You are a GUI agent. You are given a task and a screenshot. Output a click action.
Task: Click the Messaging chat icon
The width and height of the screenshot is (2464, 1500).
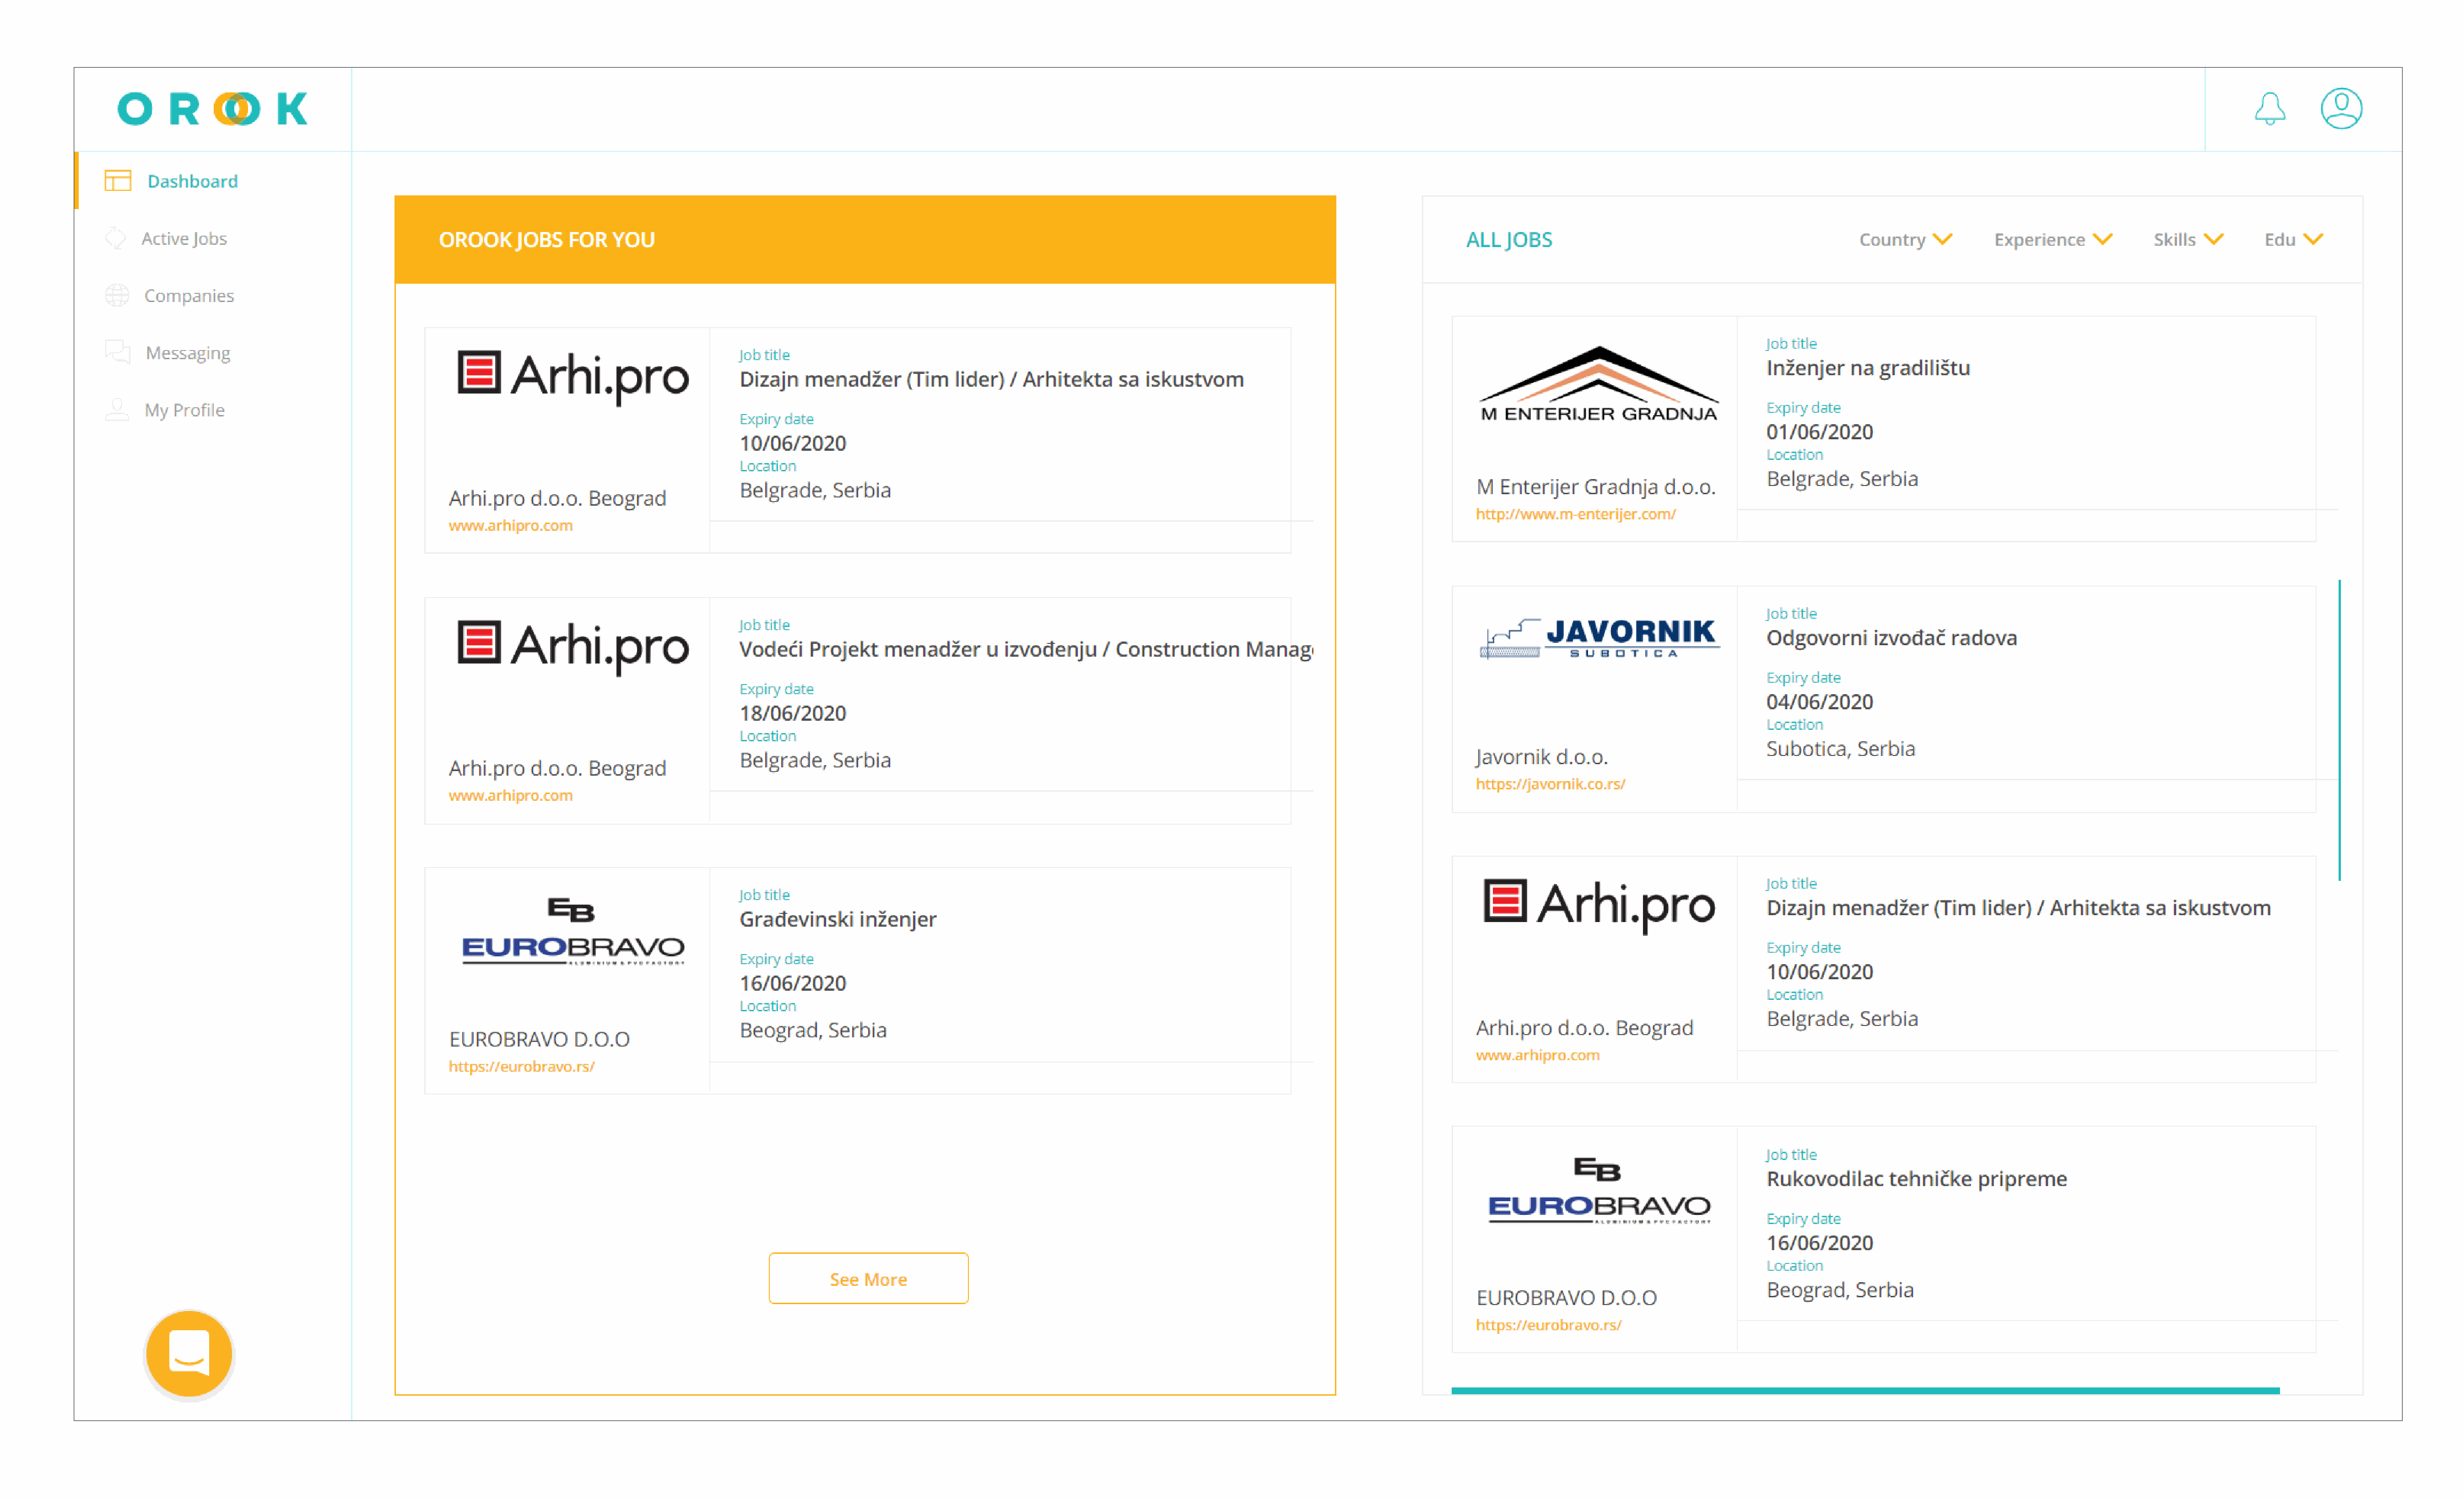click(118, 352)
